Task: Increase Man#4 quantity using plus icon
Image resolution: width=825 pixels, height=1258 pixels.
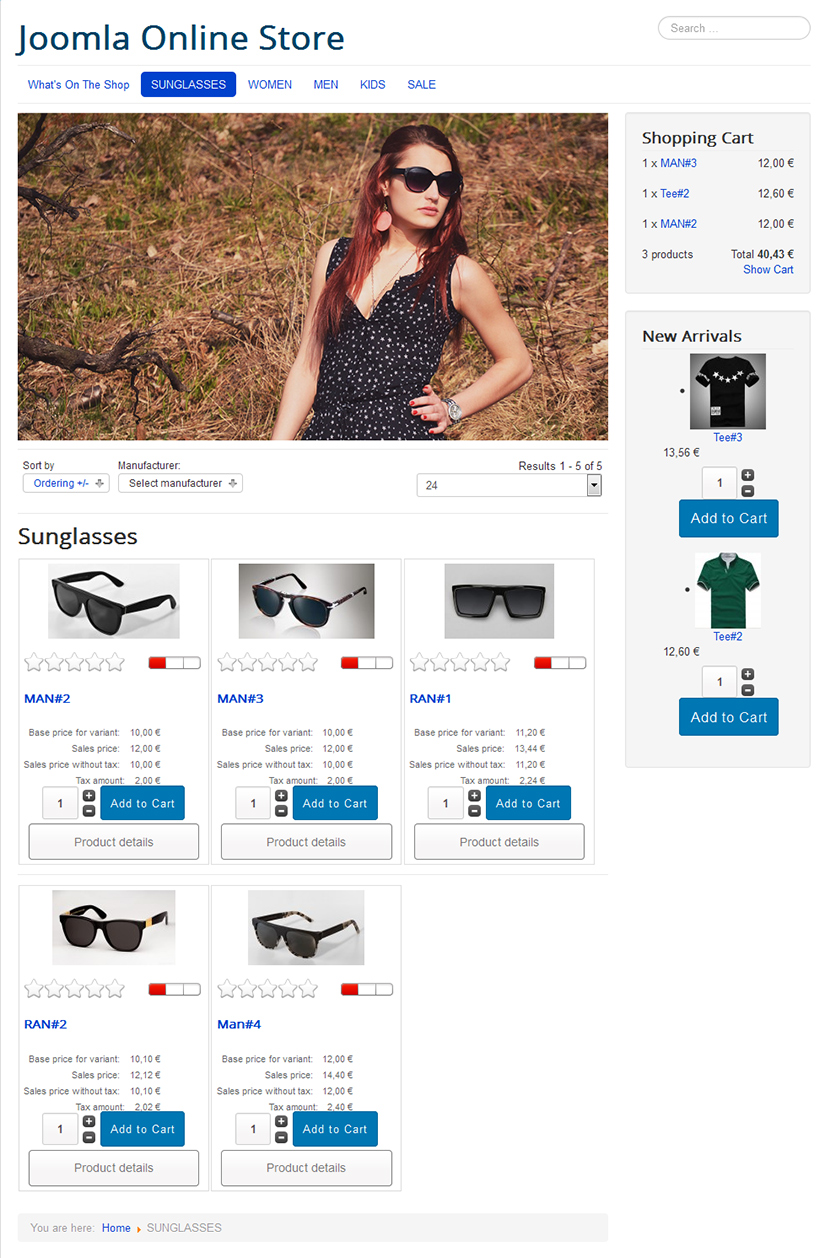Action: (x=281, y=1122)
